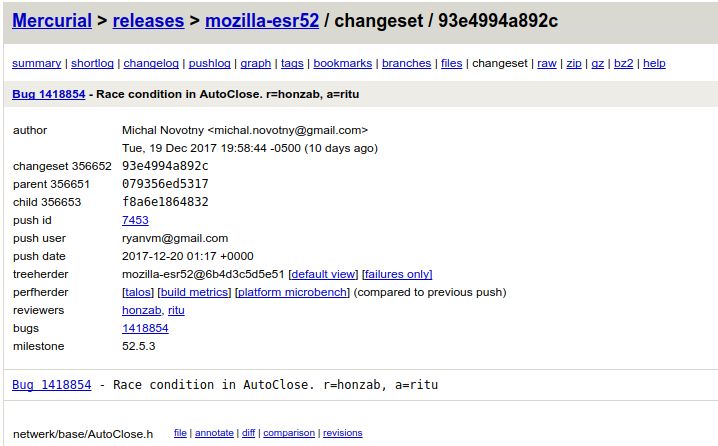Viewport: 718px width, 446px height.
Task: Open the shortlog menu item
Action: [92, 63]
